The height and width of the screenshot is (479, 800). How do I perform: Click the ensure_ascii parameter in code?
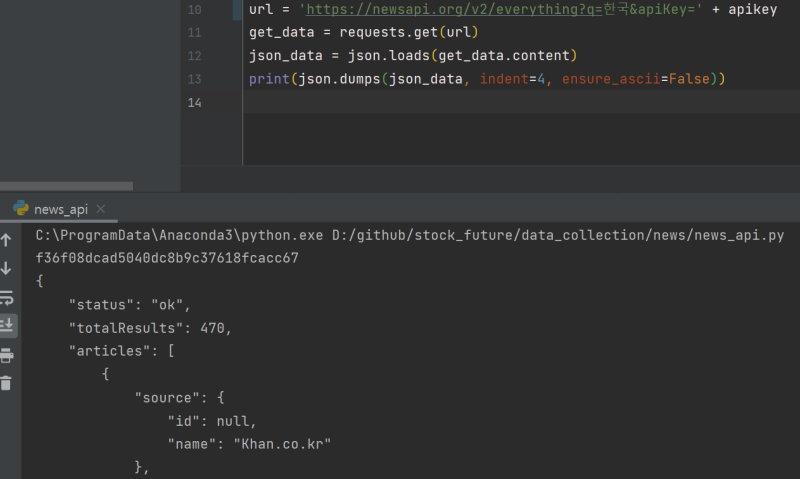(x=611, y=79)
